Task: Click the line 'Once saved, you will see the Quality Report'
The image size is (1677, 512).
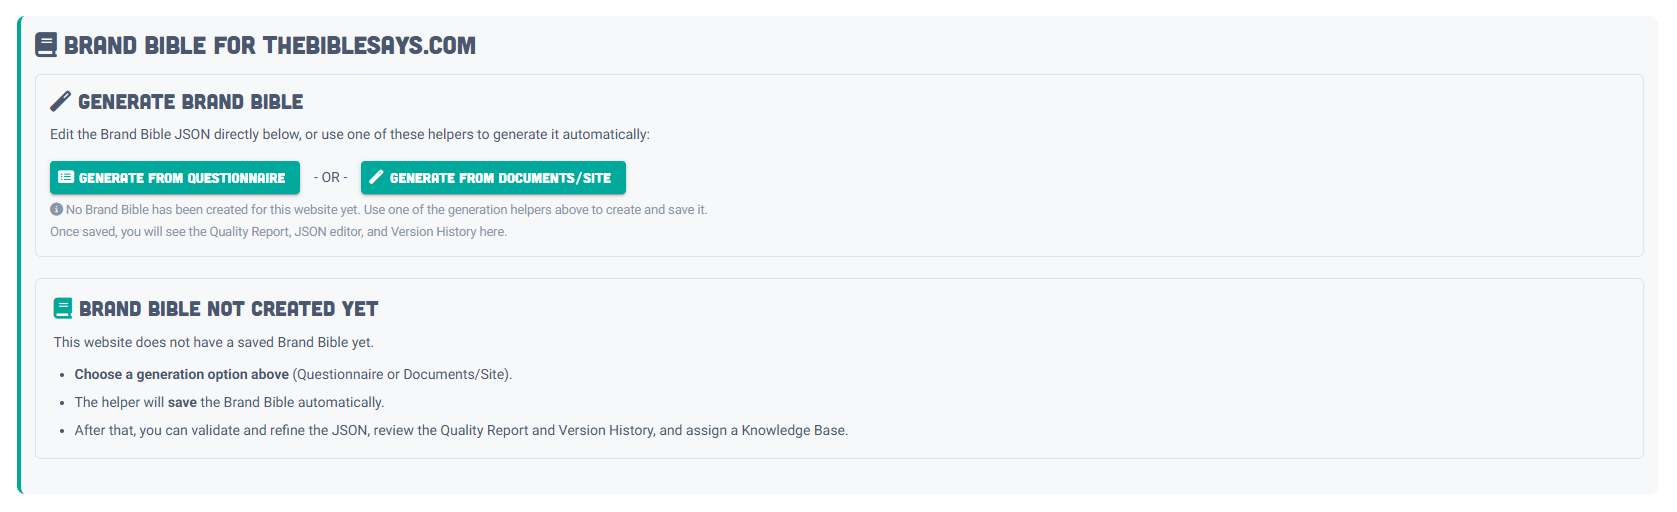Action: (279, 232)
